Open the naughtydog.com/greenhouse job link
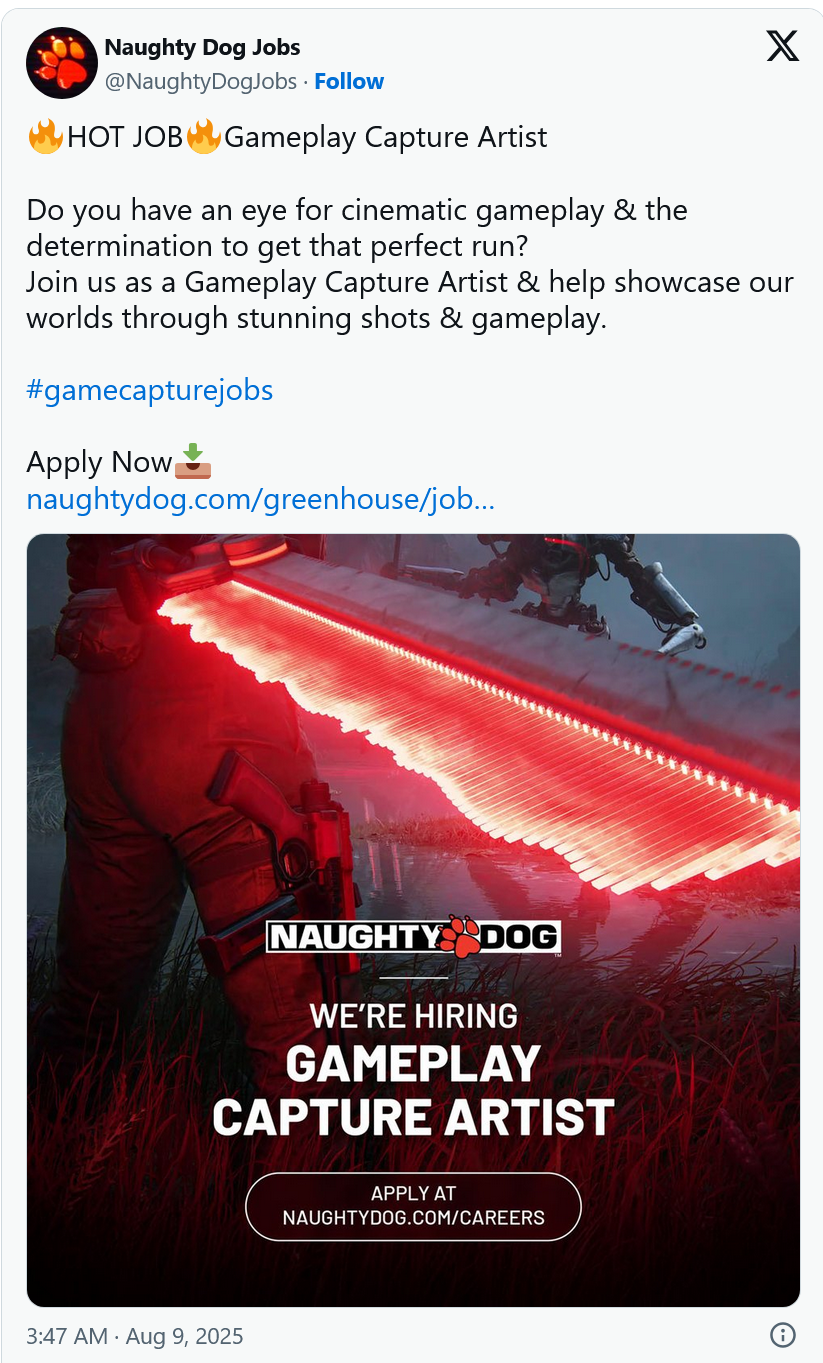 (261, 499)
